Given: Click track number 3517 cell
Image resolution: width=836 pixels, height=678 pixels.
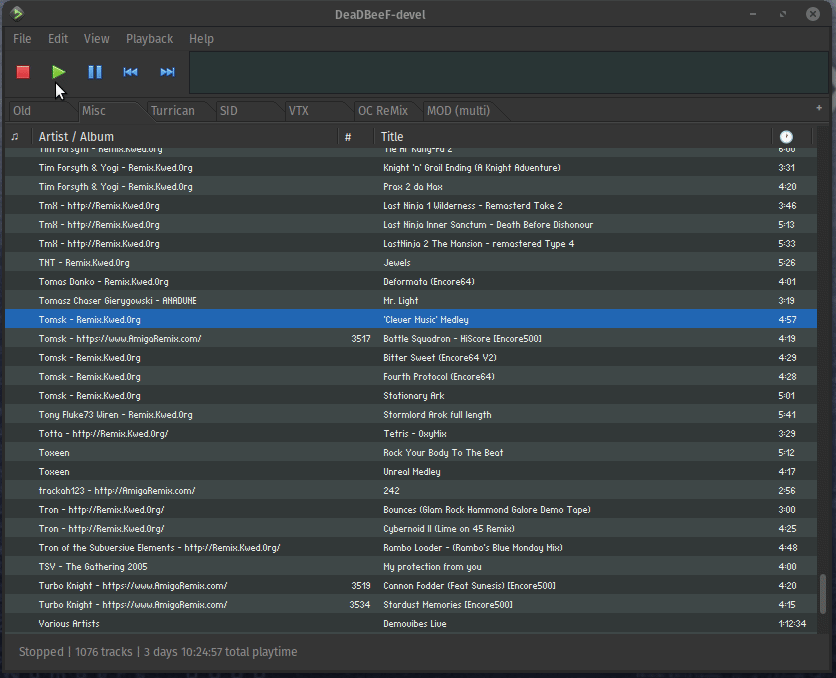Looking at the screenshot, I should [x=360, y=338].
